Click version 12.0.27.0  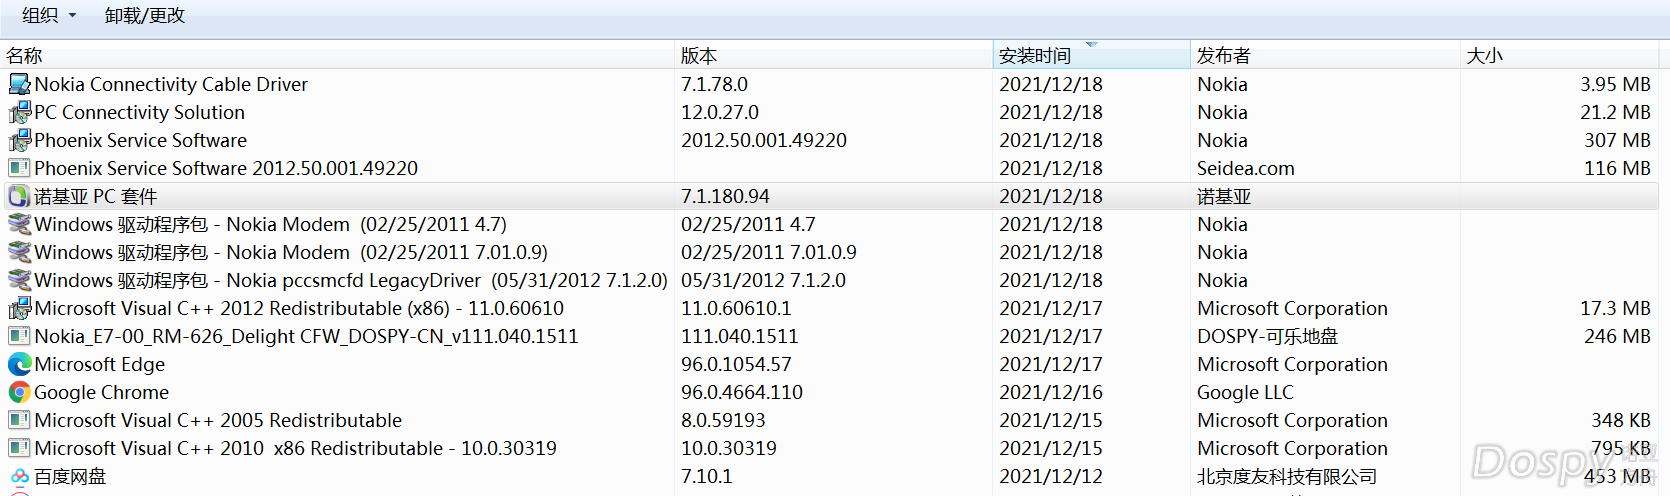click(x=720, y=112)
